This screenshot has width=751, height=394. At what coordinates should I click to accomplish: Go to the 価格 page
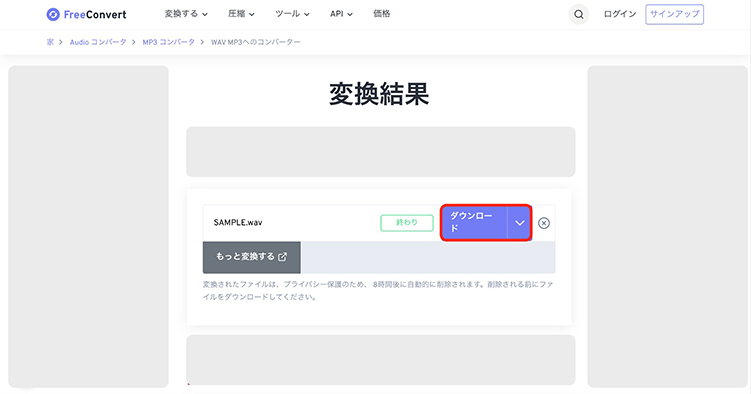click(x=382, y=14)
